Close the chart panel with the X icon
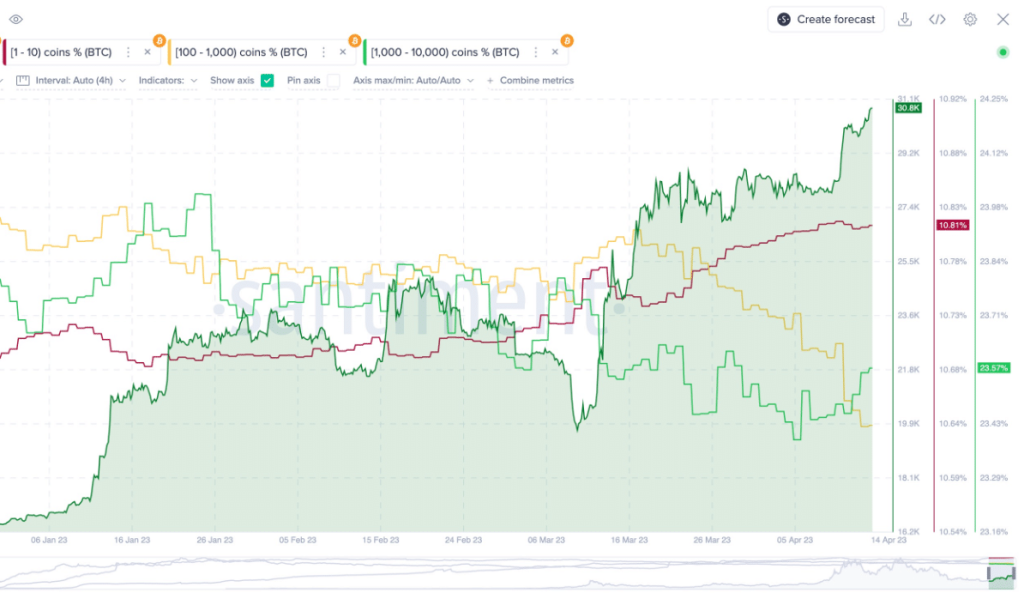Viewport: 1024px width, 599px height. pos(1003,19)
